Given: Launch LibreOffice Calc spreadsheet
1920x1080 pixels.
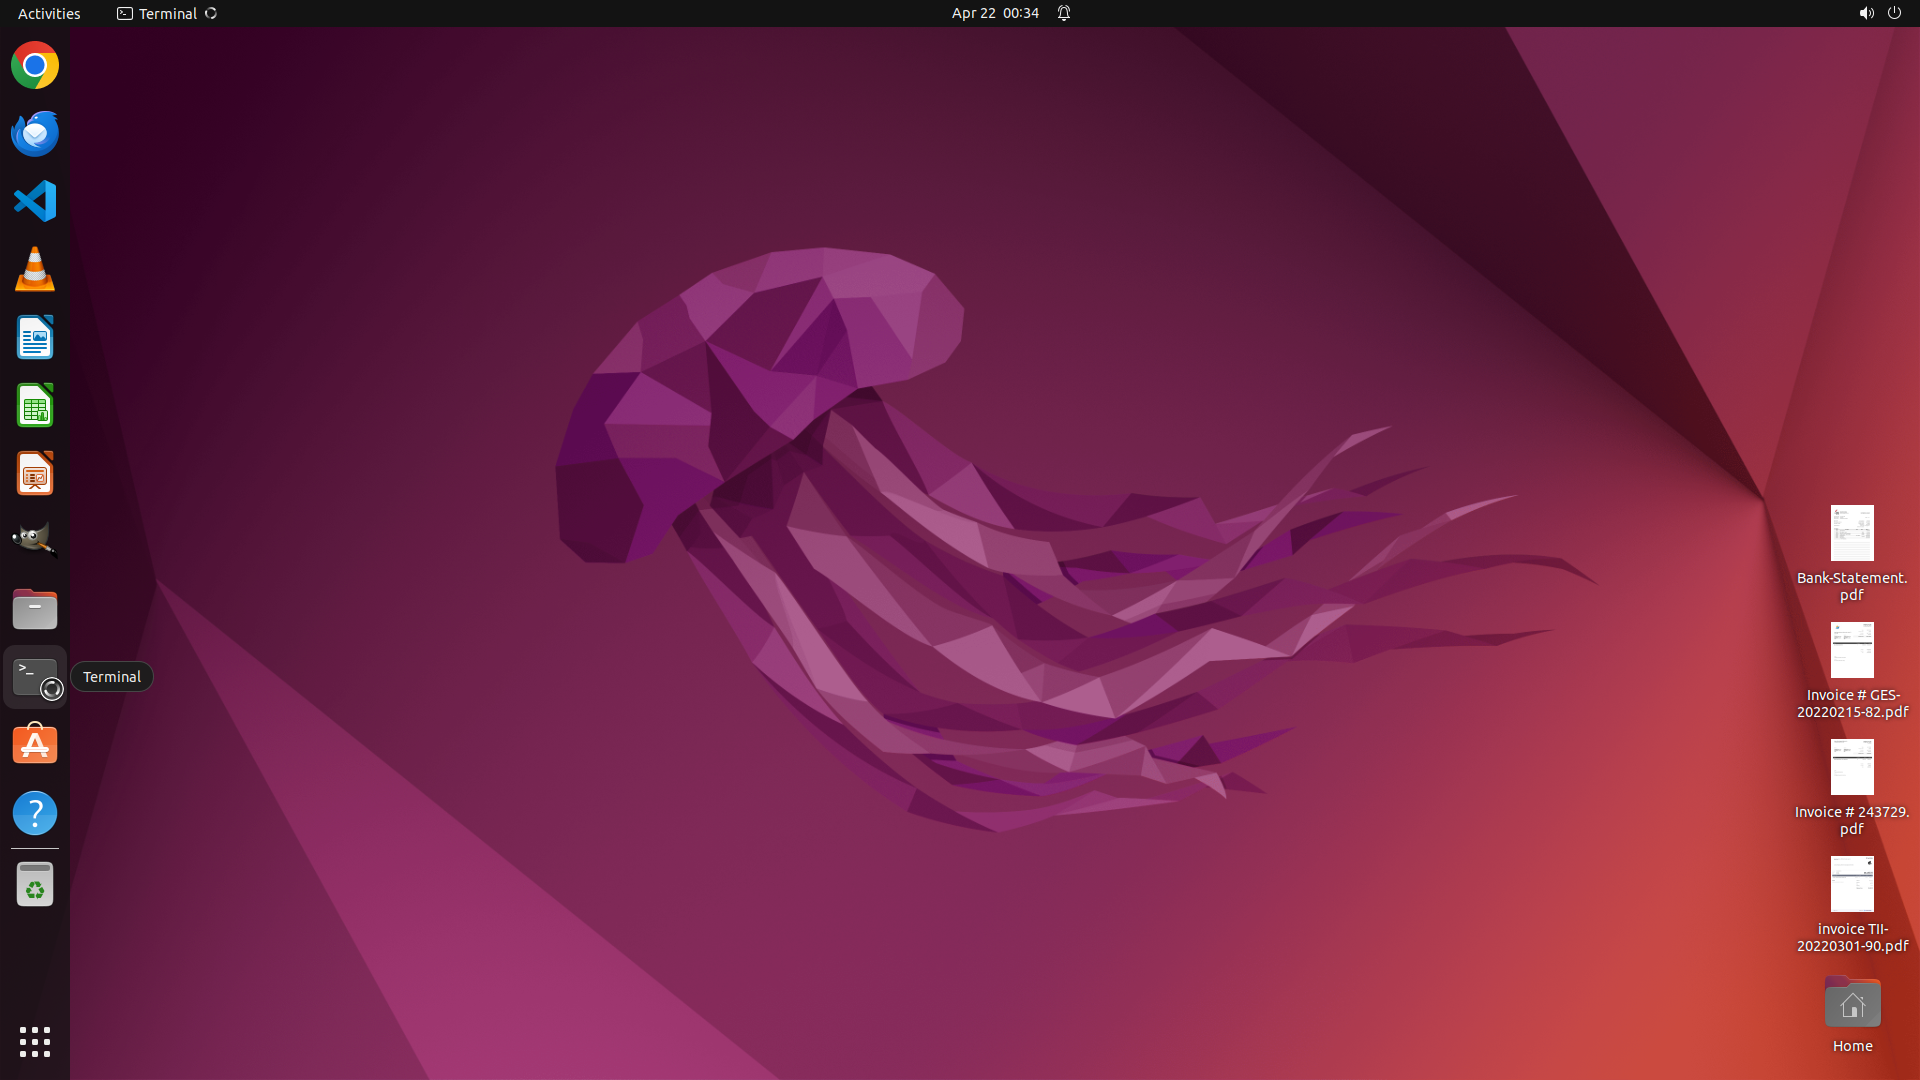Looking at the screenshot, I should [x=35, y=406].
